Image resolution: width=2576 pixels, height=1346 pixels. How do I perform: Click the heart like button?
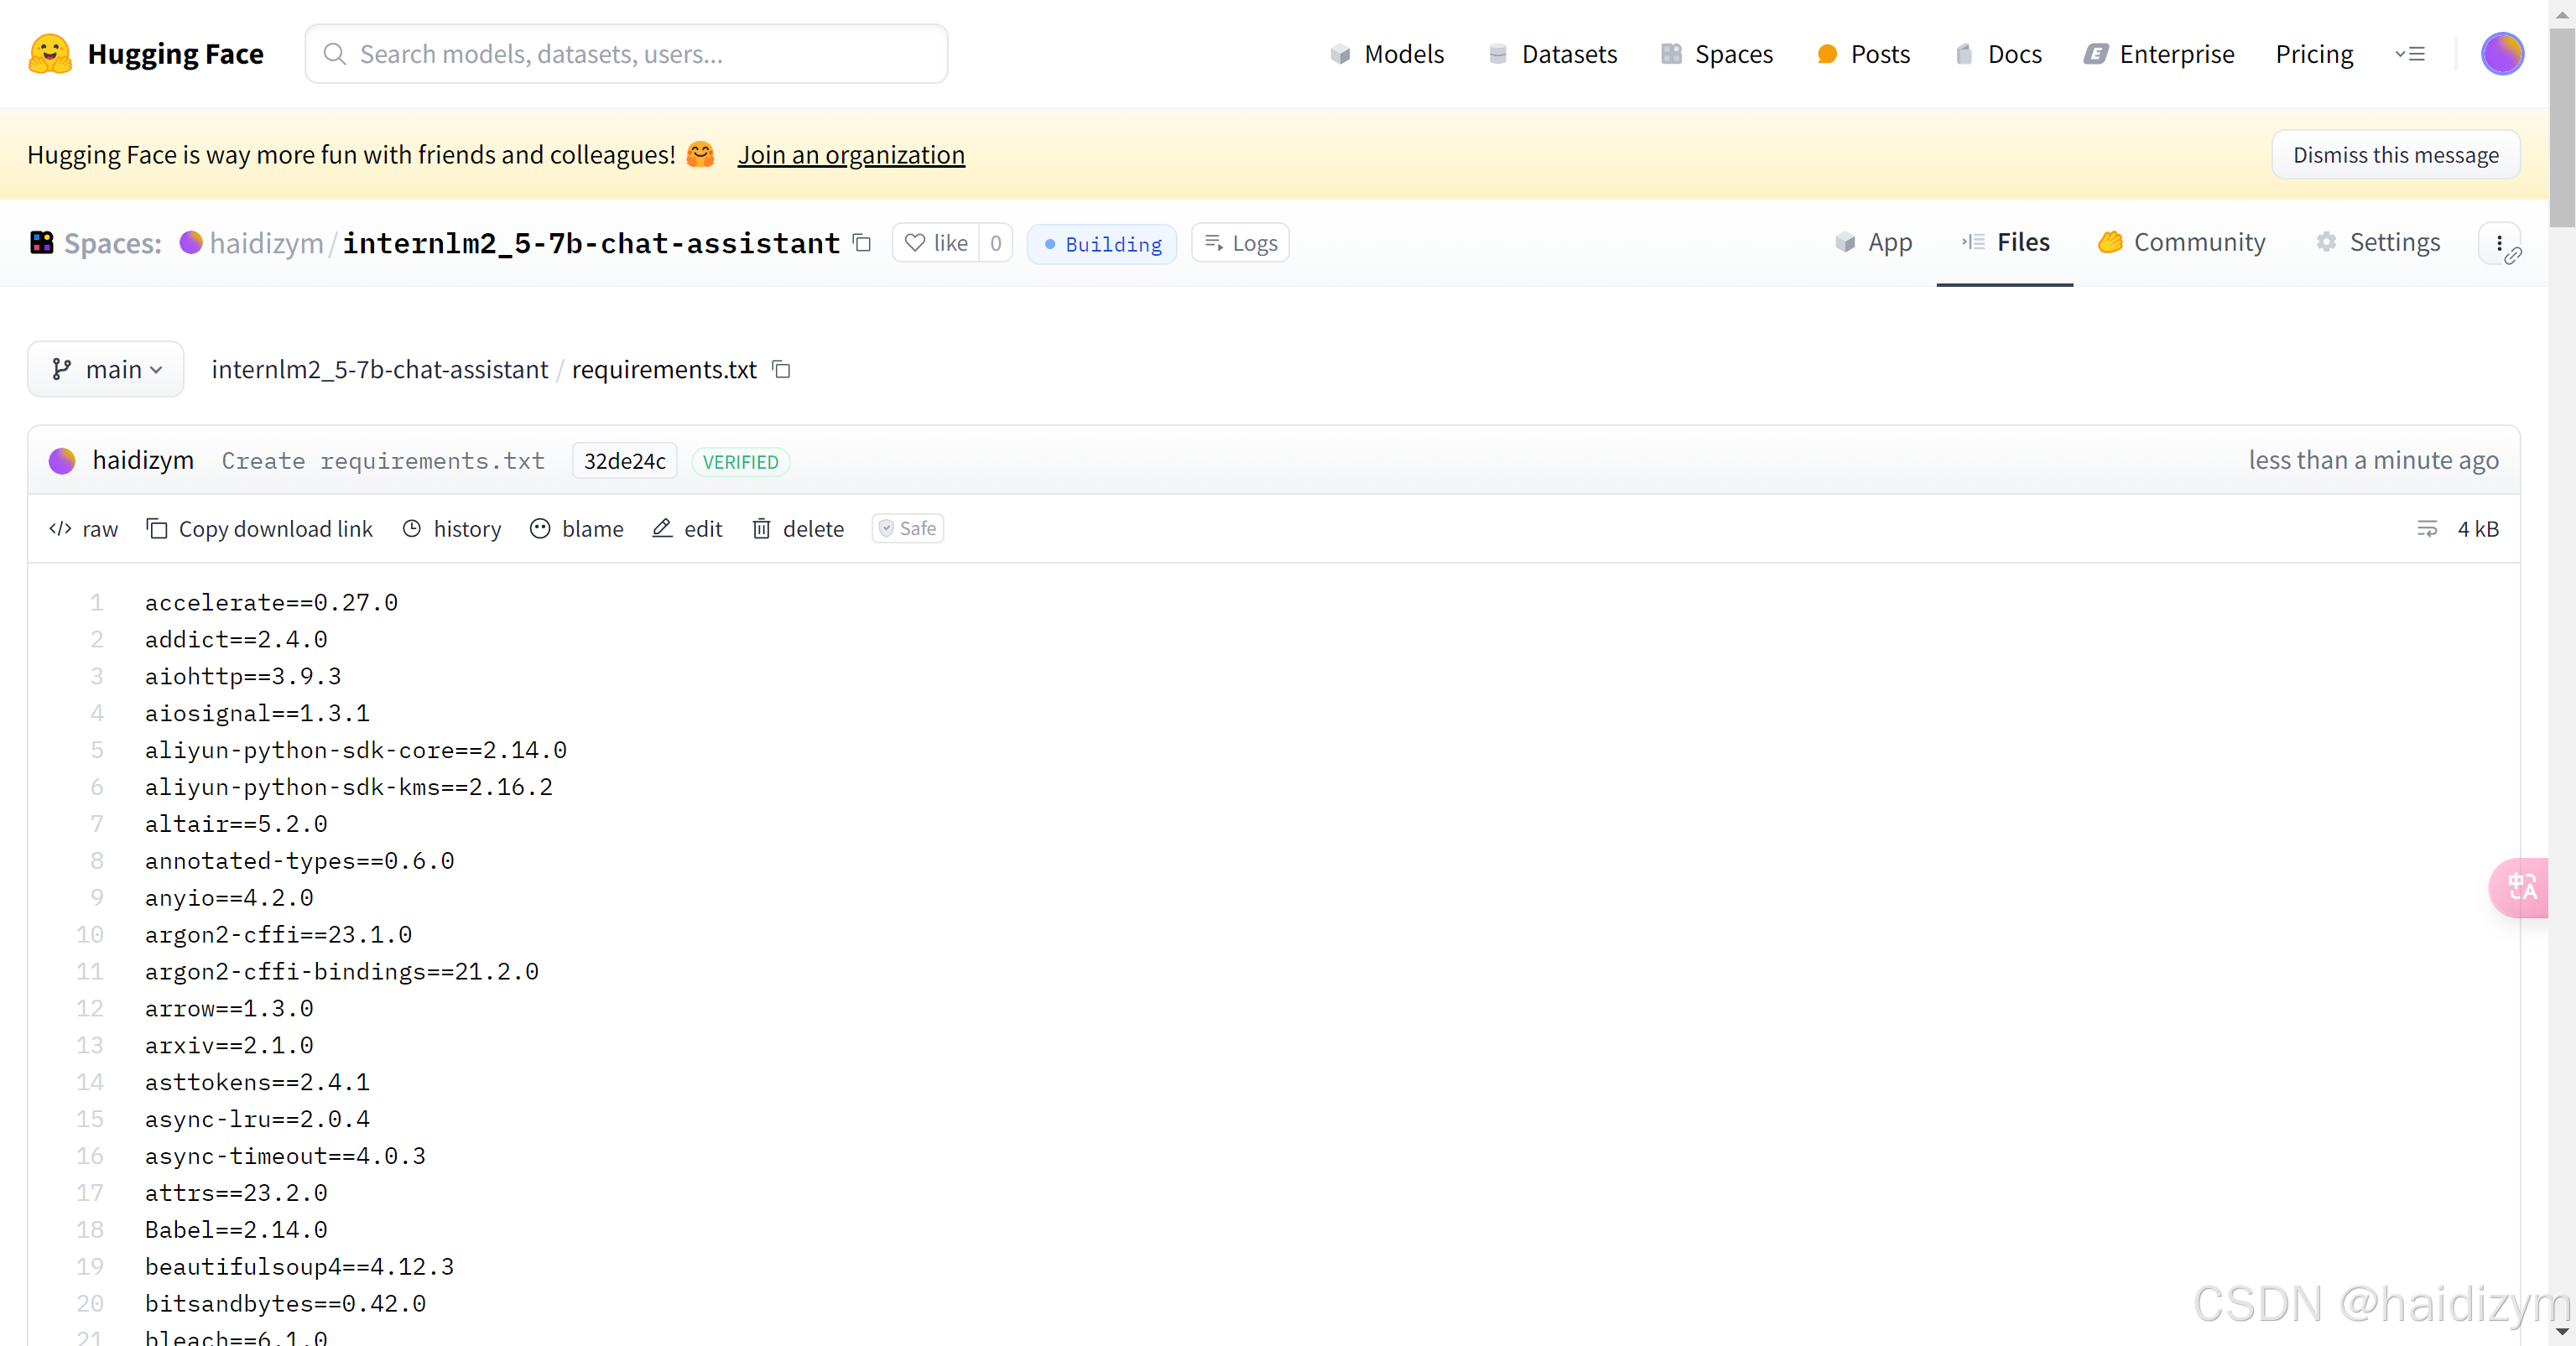point(936,243)
